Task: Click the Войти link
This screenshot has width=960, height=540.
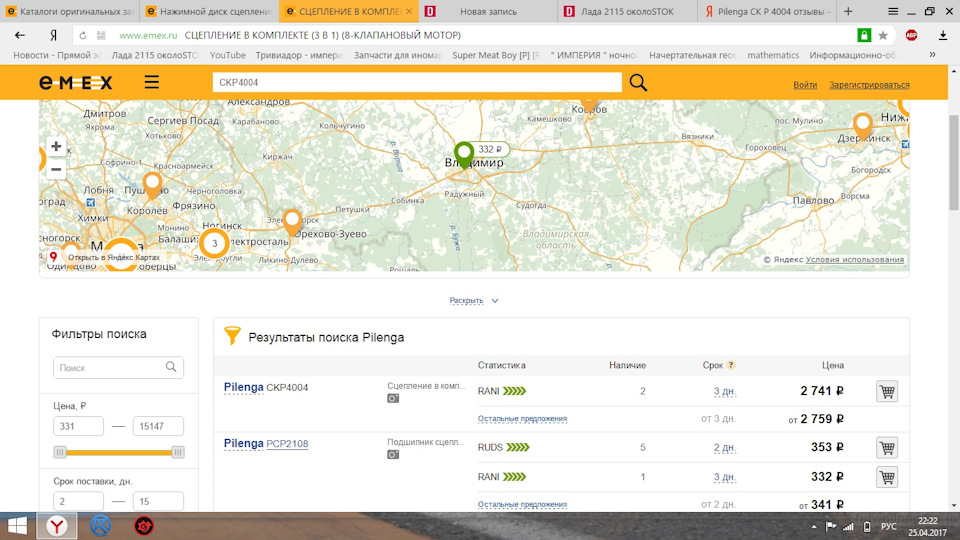Action: (805, 85)
